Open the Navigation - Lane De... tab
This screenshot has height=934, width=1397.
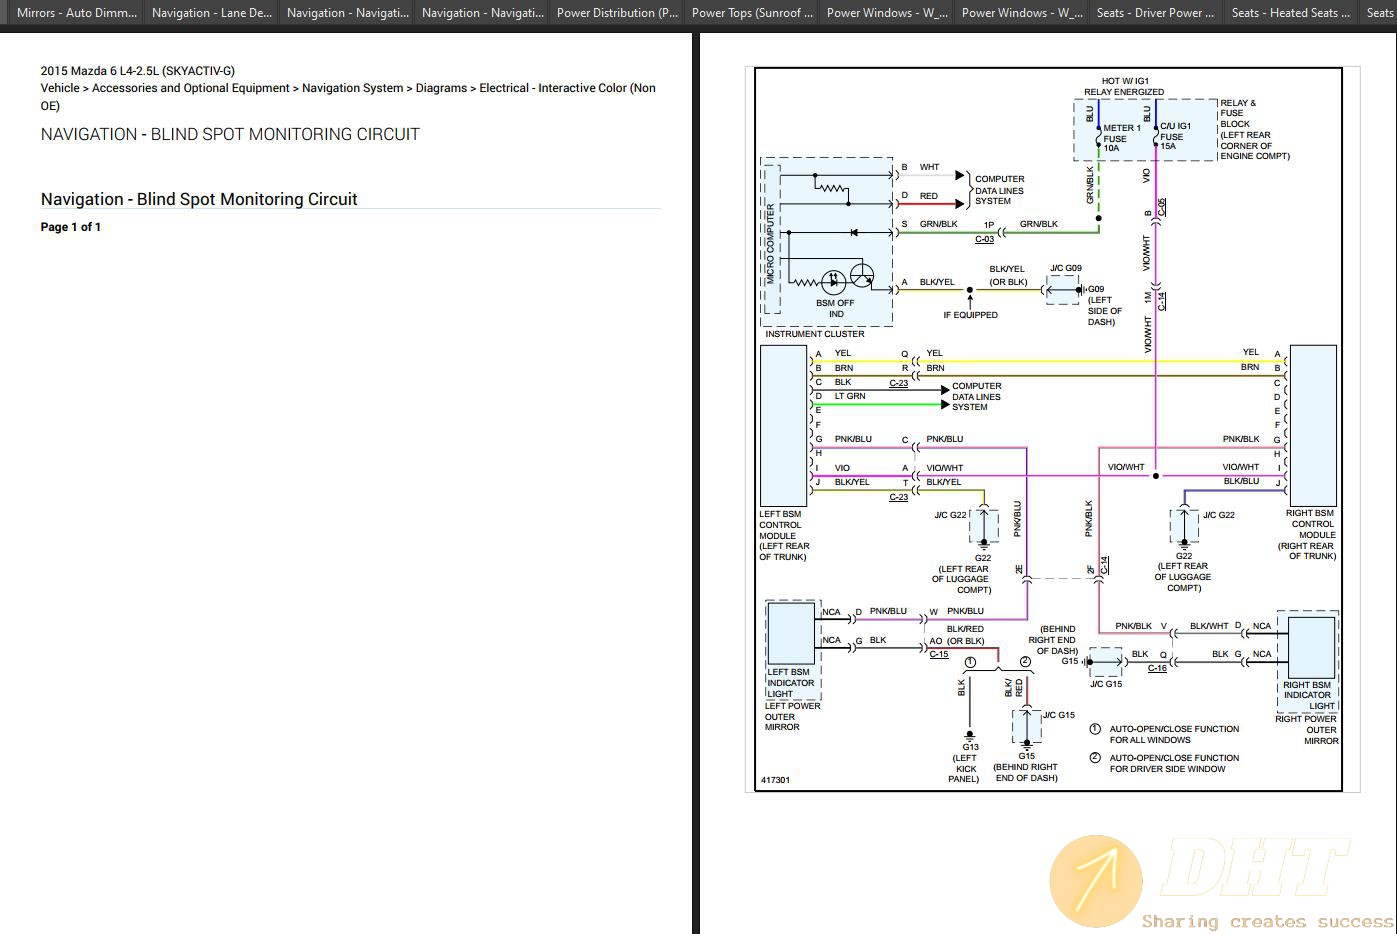(x=212, y=13)
